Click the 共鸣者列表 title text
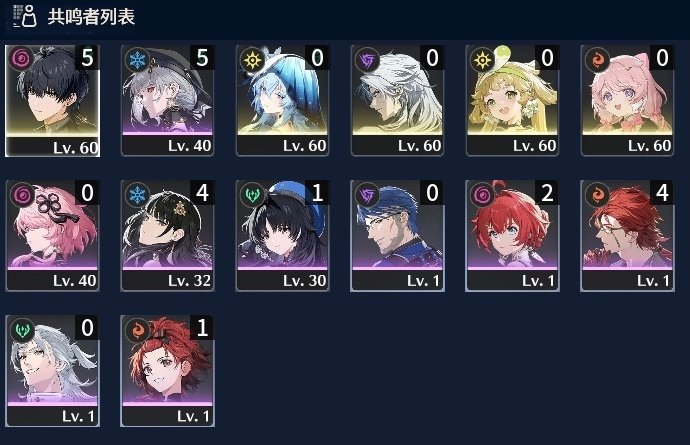The height and width of the screenshot is (445, 690). point(91,17)
